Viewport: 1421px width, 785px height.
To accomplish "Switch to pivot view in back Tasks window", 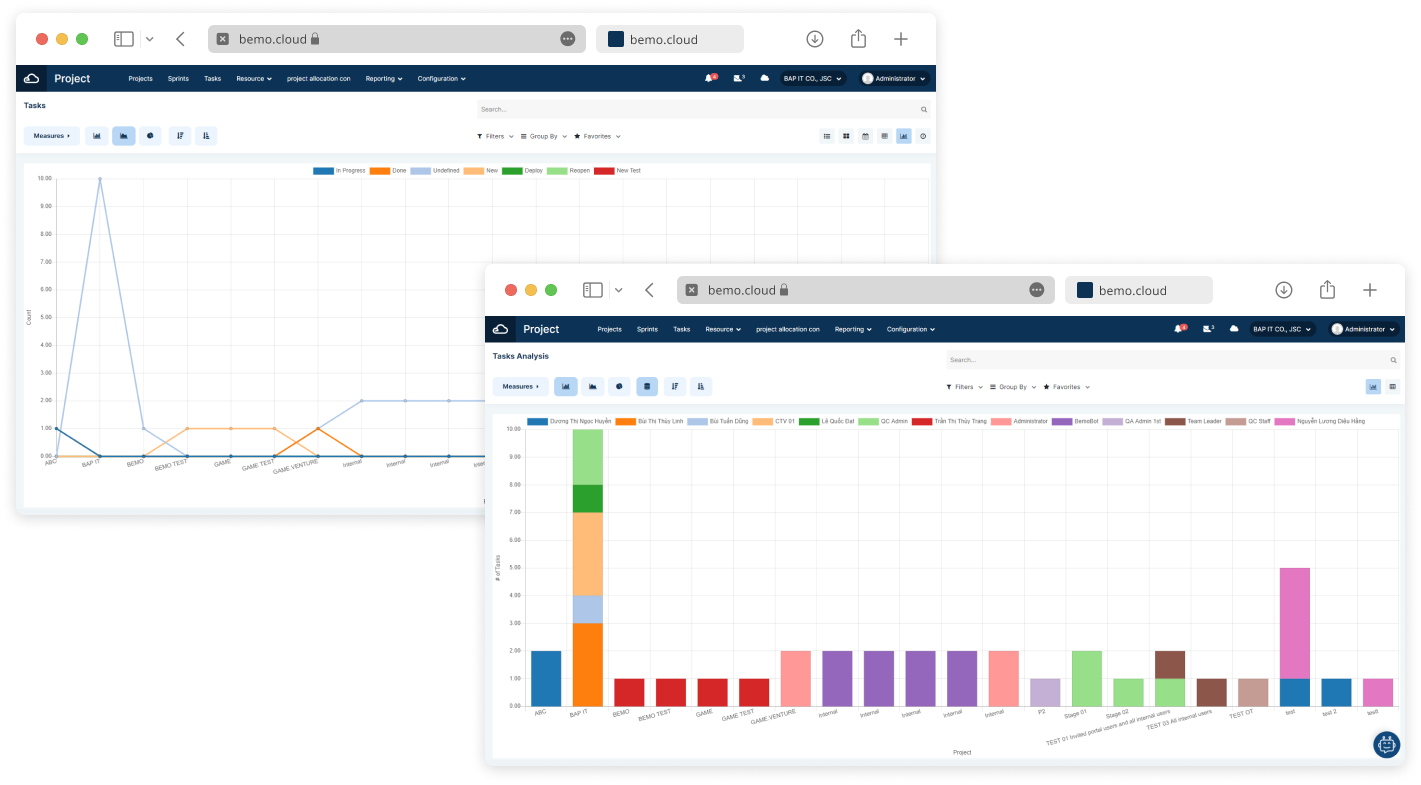I will [884, 136].
